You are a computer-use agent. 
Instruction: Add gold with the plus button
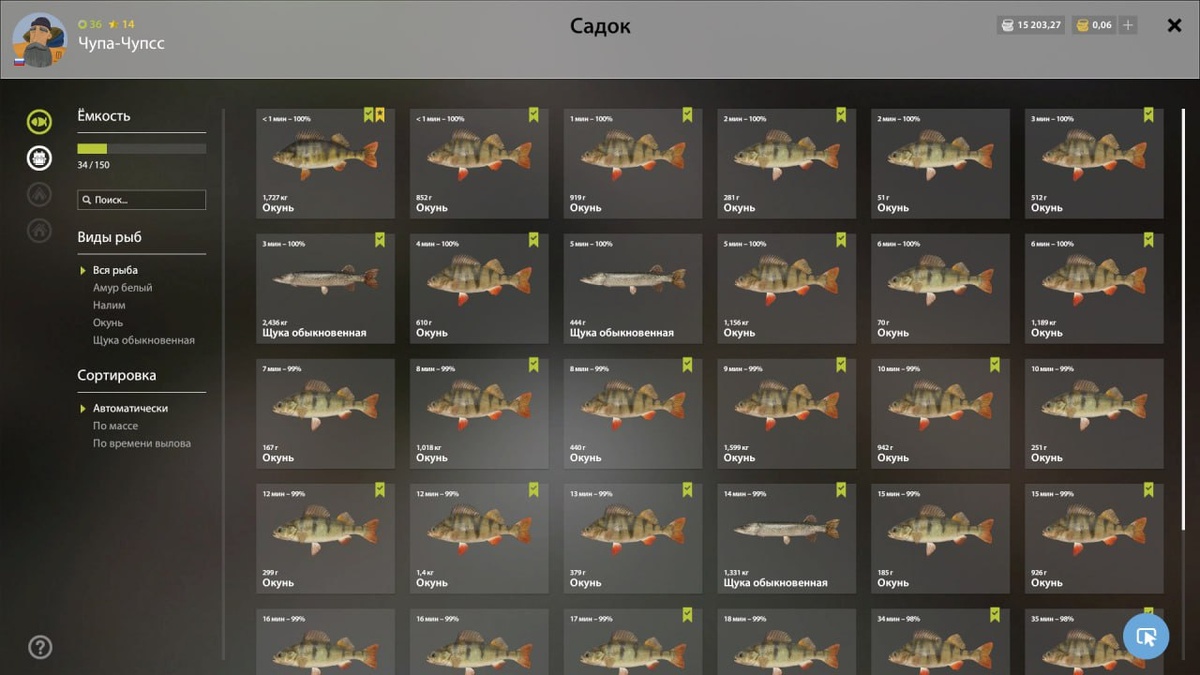(1128, 25)
